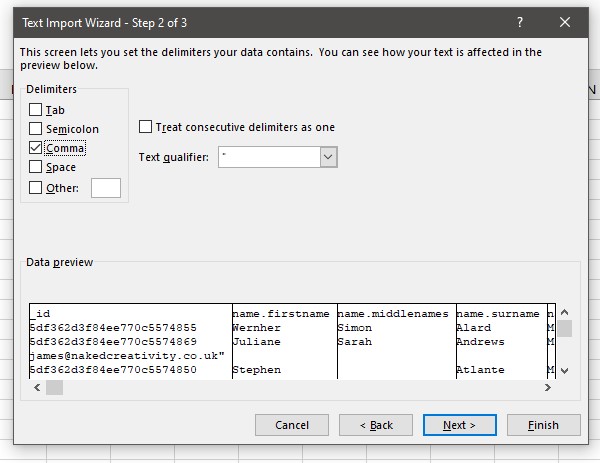Open the wizard help question mark
The width and height of the screenshot is (600, 463).
[x=520, y=22]
